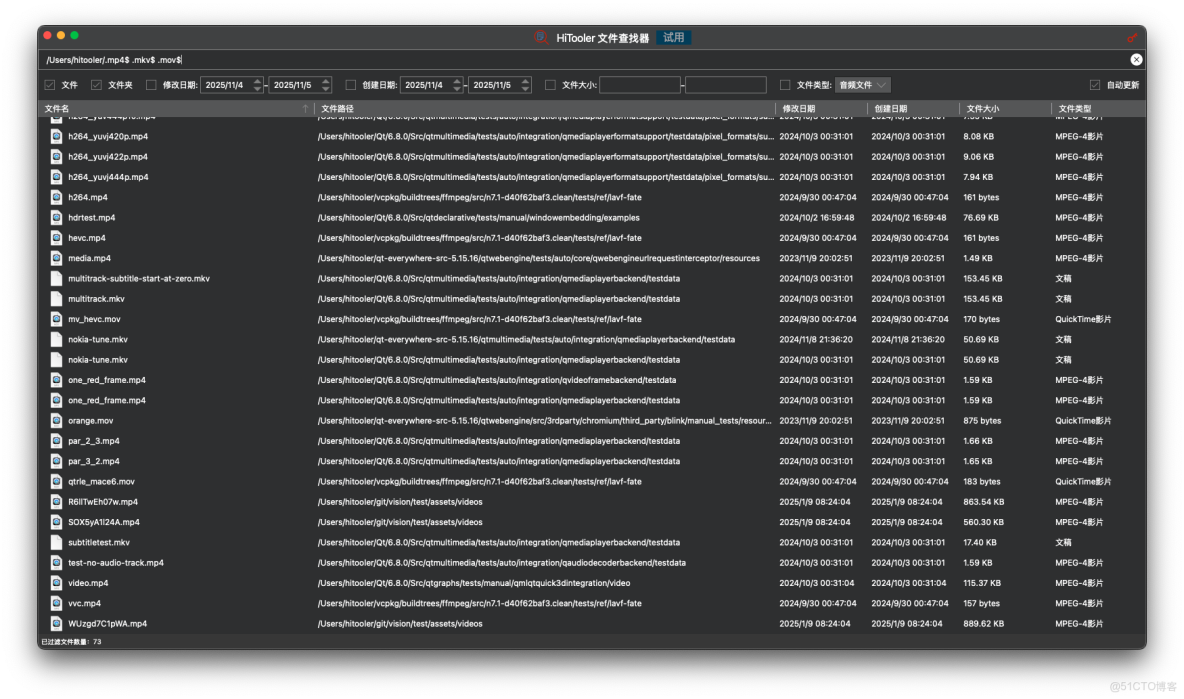Click the red key license icon
1184x699 pixels.
[1132, 37]
